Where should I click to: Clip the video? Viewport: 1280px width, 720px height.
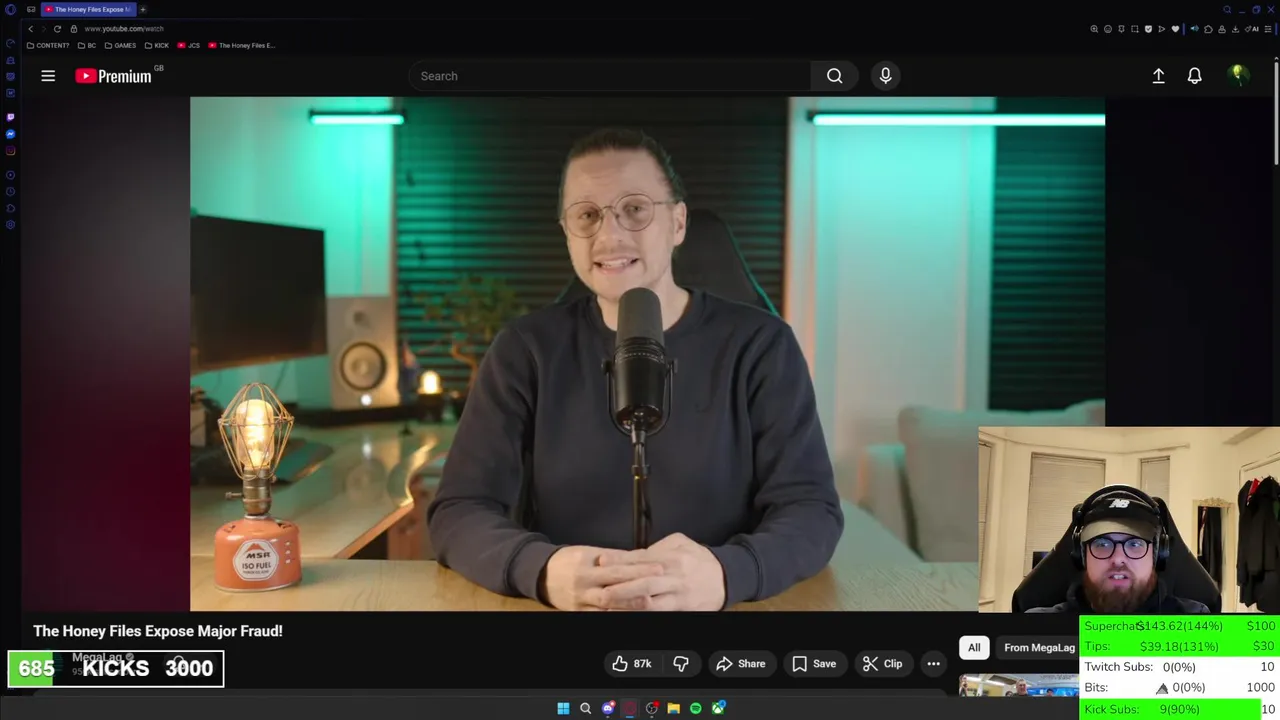pos(882,664)
